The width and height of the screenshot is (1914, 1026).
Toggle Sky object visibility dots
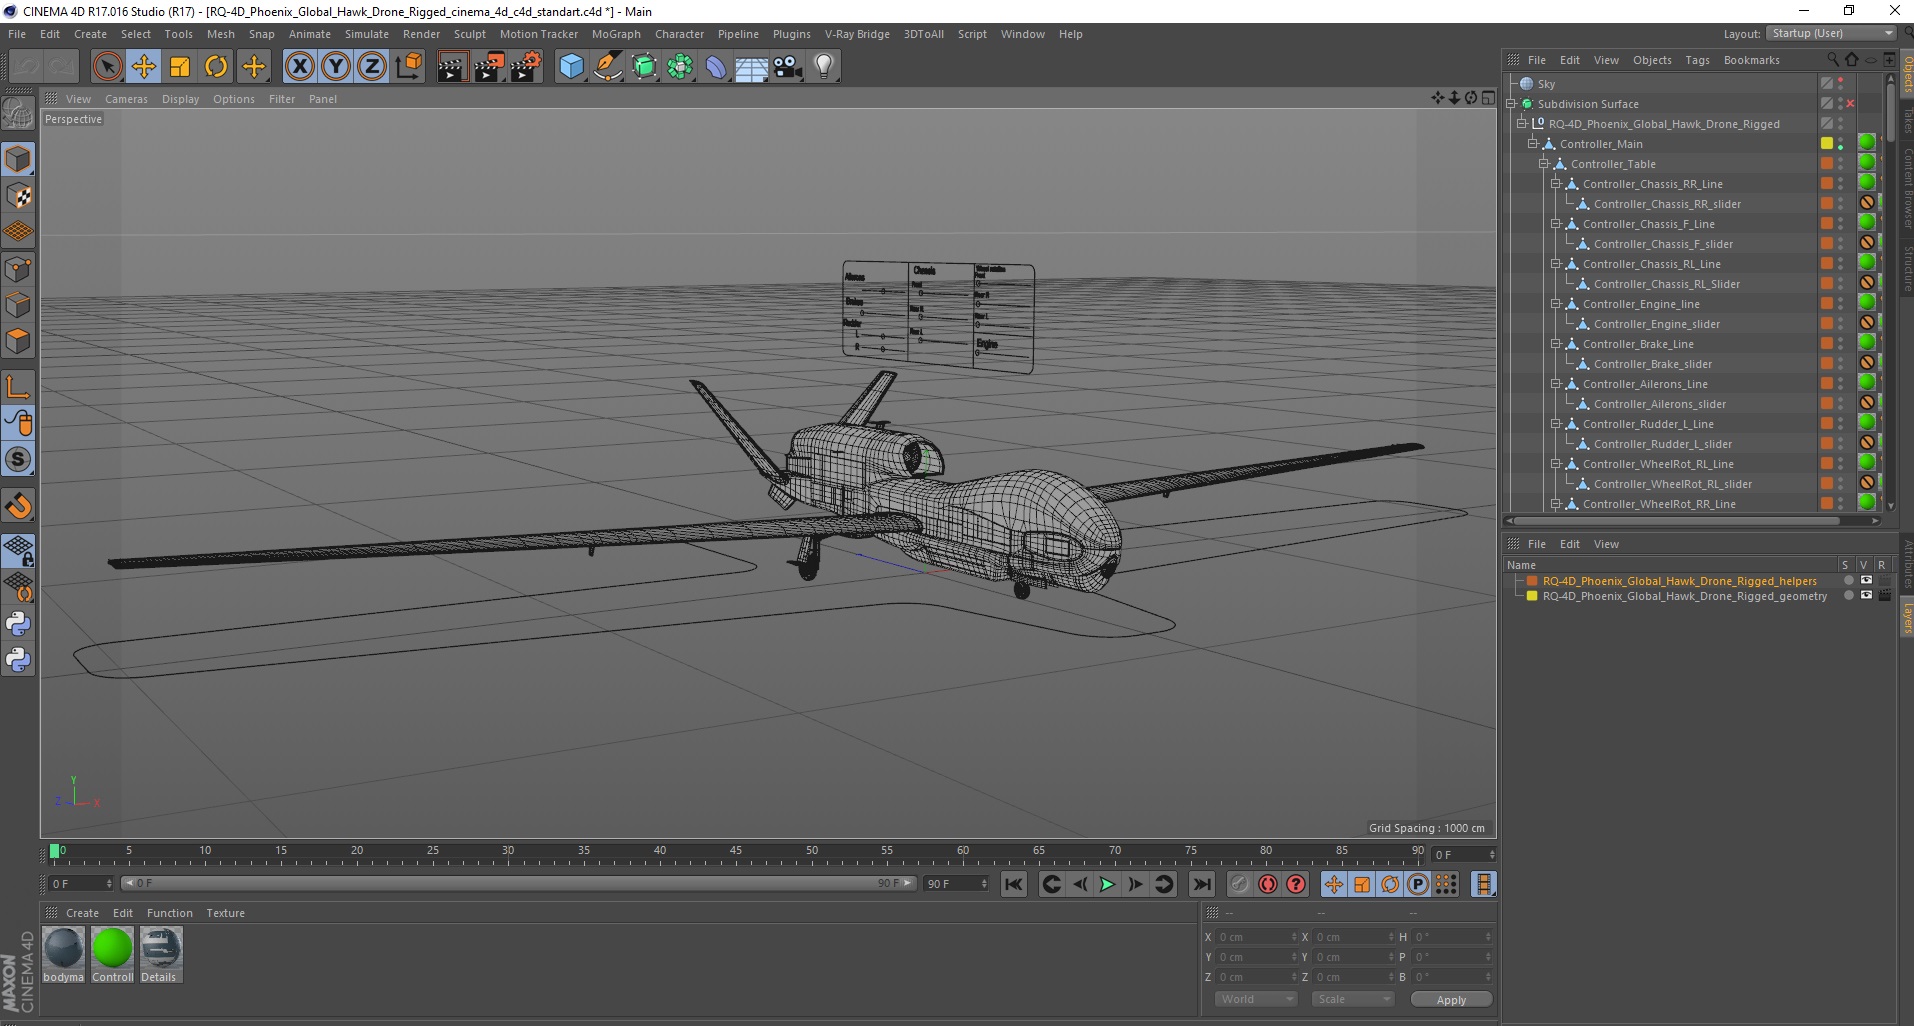coord(1840,84)
